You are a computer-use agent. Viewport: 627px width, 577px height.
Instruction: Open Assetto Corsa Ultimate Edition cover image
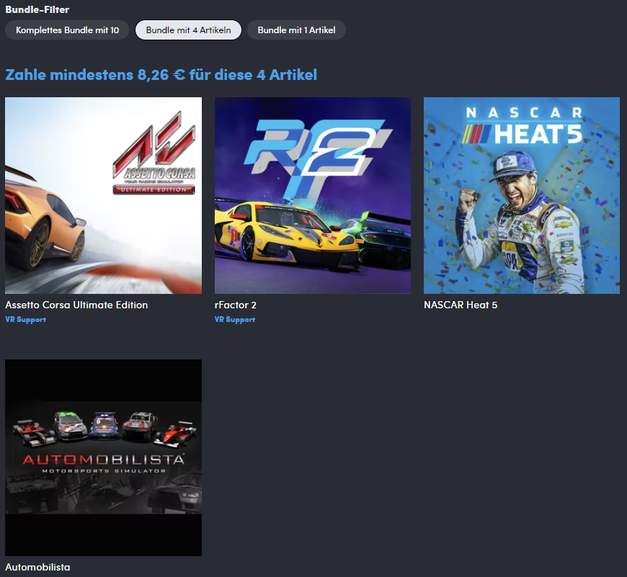coord(104,196)
